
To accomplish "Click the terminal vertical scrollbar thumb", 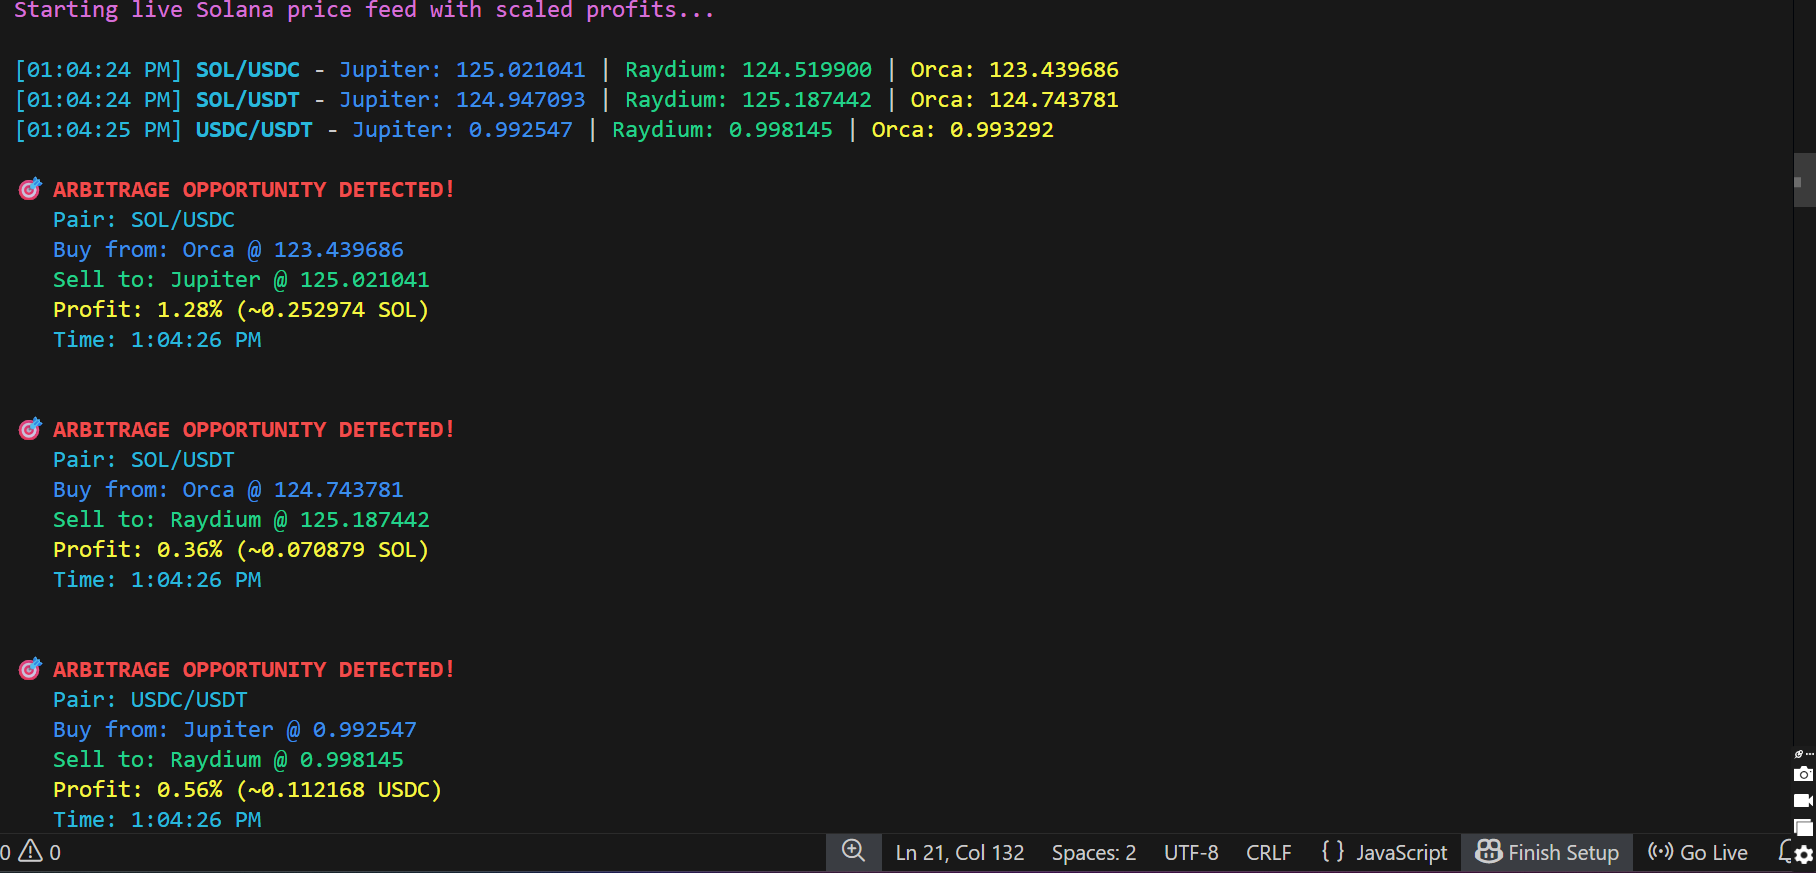I will point(1804,180).
